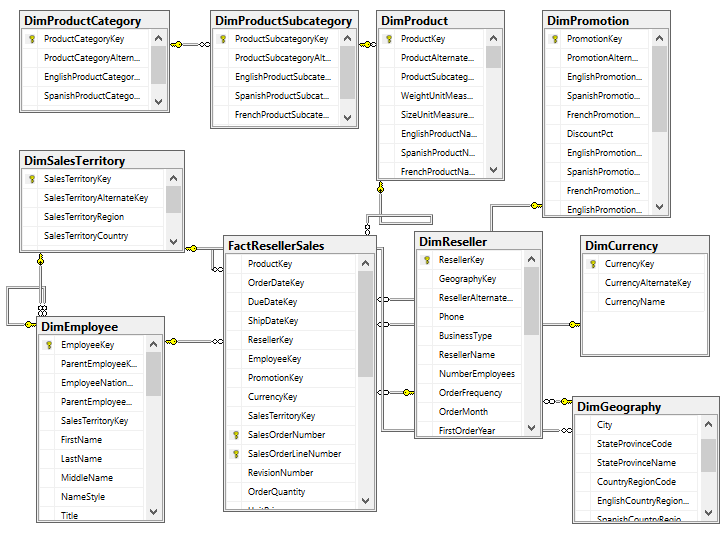The width and height of the screenshot is (728, 534).
Task: Select relationship key endpoint at DimProduct left edge
Action: click(368, 45)
